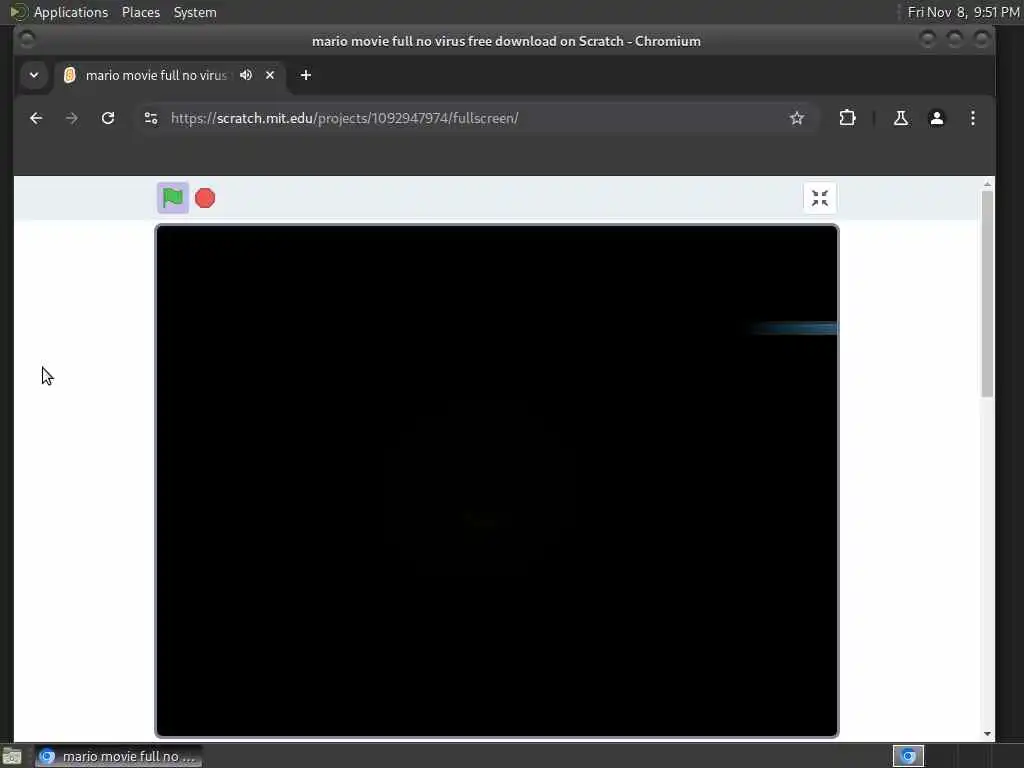
Task: Open the user profile icon
Action: (936, 118)
